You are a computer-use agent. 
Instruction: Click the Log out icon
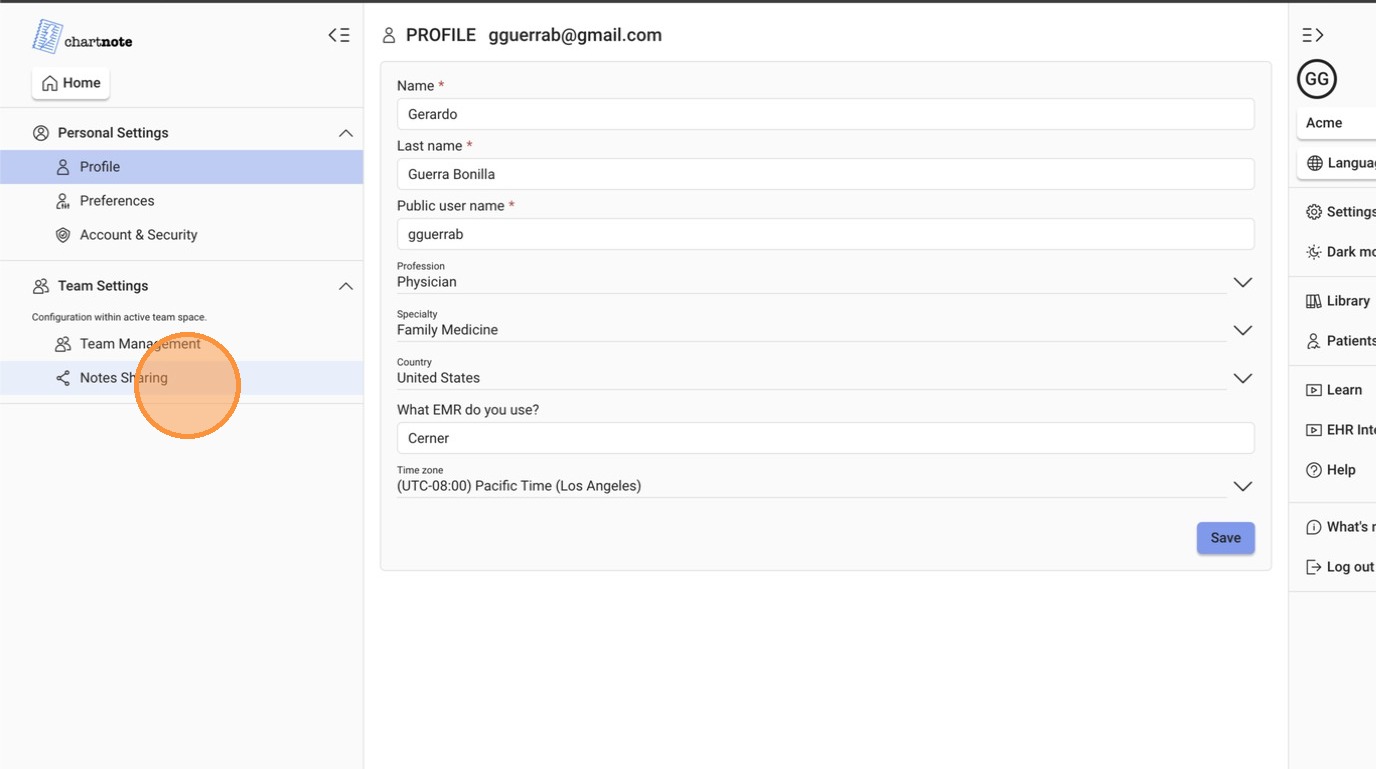[1314, 567]
